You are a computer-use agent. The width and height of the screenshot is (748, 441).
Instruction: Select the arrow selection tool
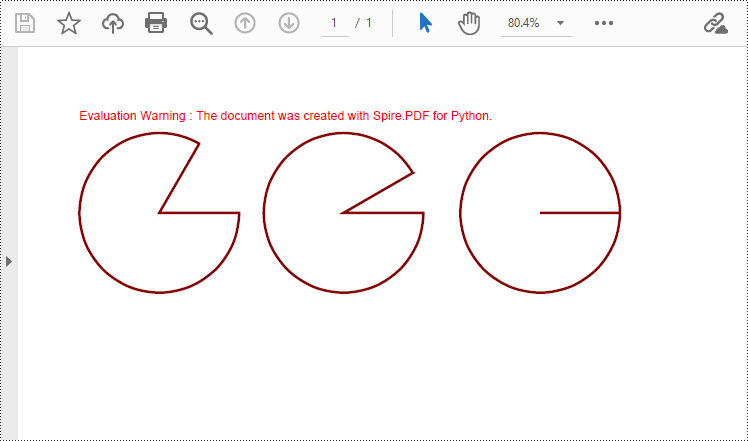click(426, 23)
